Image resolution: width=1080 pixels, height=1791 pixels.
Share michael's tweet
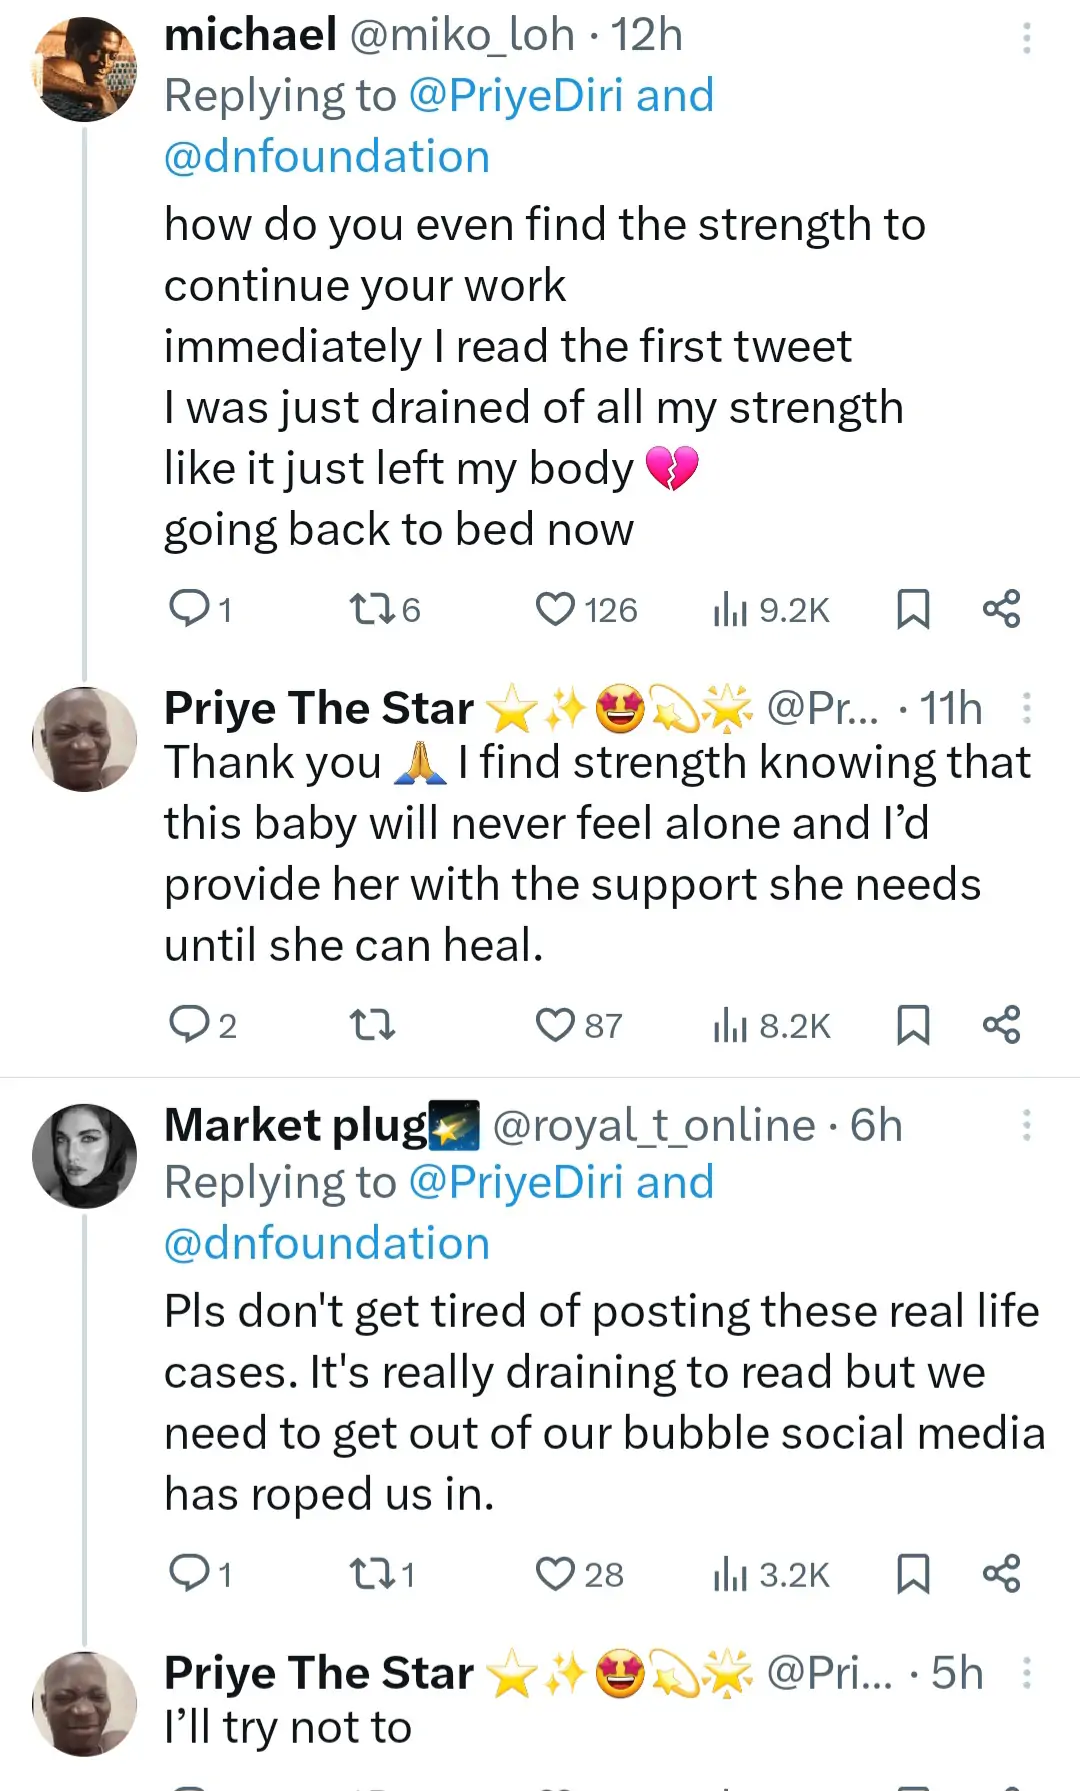click(1001, 609)
